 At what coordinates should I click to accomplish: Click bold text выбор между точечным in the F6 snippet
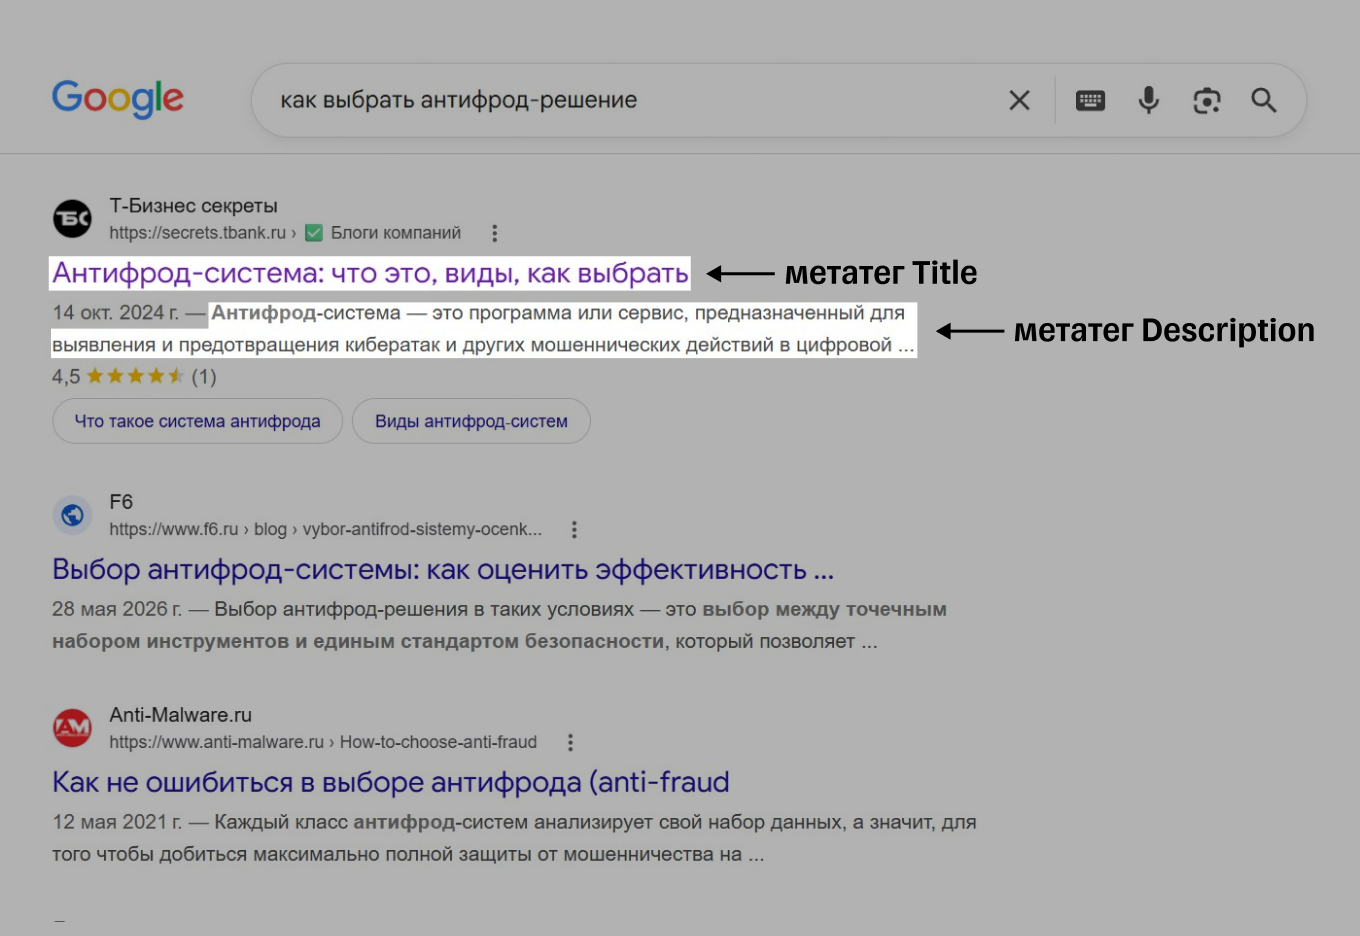[x=824, y=609]
